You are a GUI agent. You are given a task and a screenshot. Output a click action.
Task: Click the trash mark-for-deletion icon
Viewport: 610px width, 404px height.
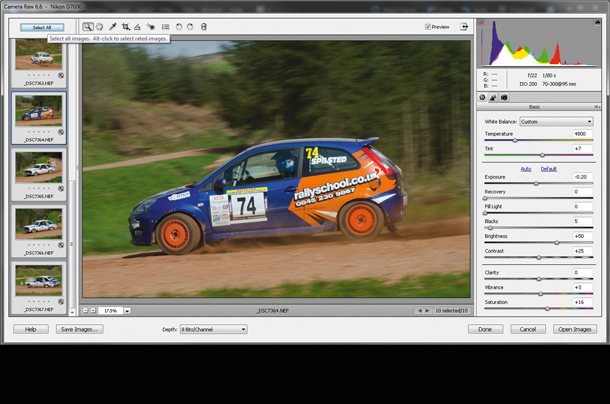(203, 27)
